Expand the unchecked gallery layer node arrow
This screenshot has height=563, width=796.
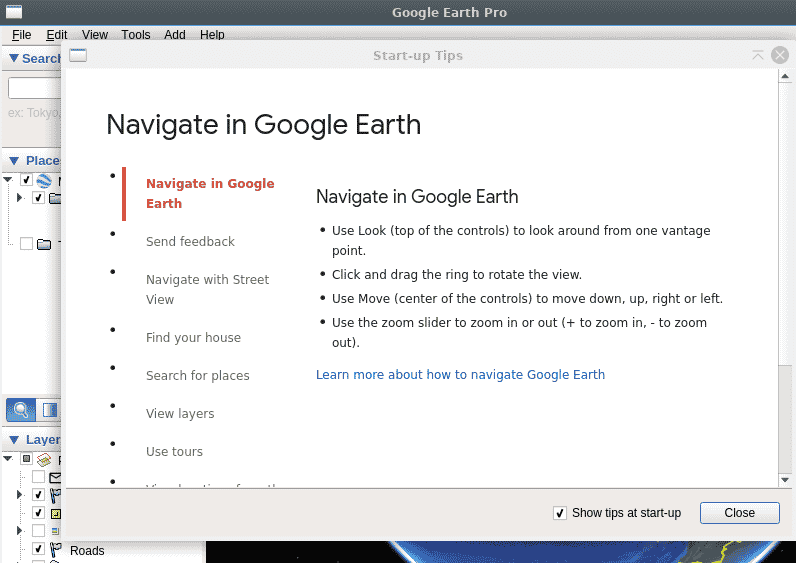[19, 531]
